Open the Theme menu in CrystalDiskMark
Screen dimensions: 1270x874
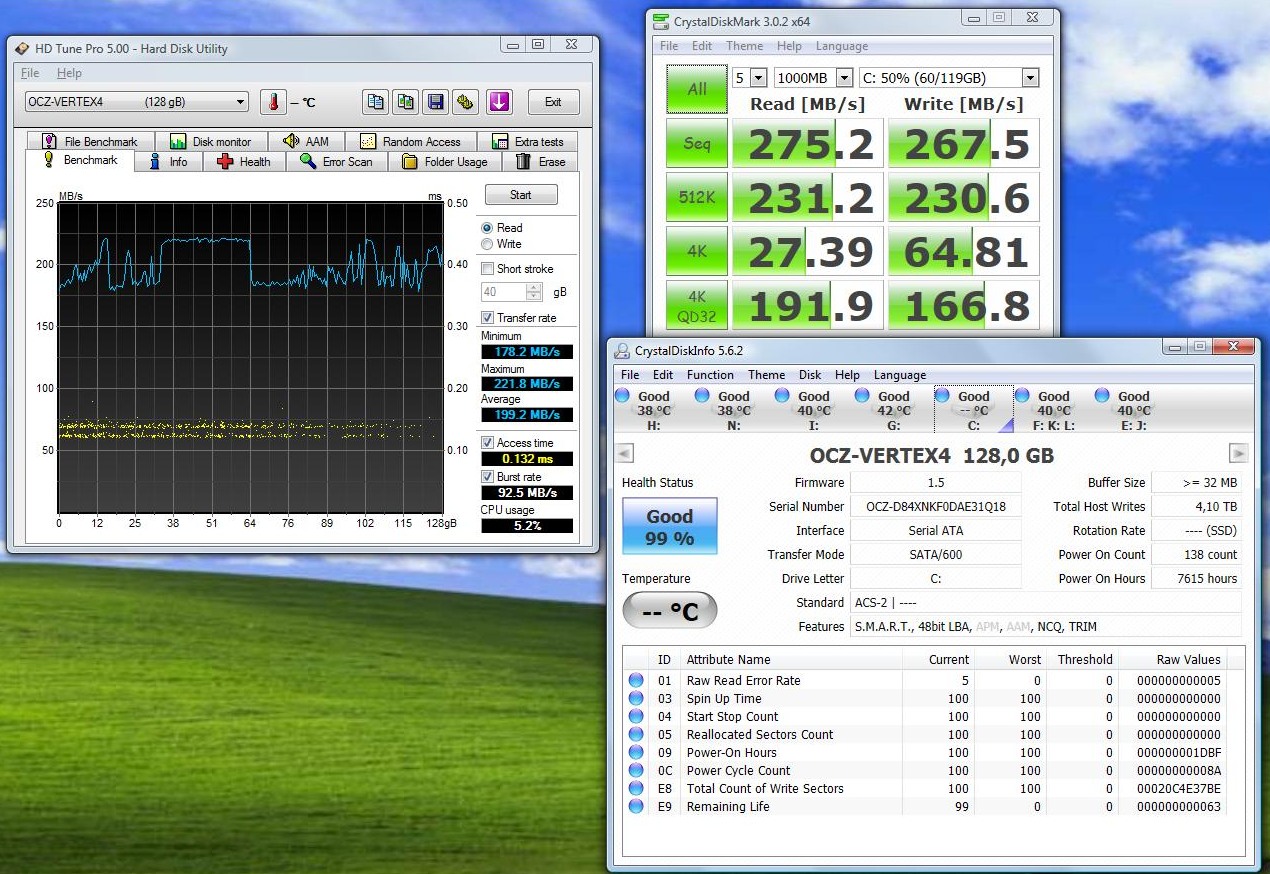pos(744,46)
